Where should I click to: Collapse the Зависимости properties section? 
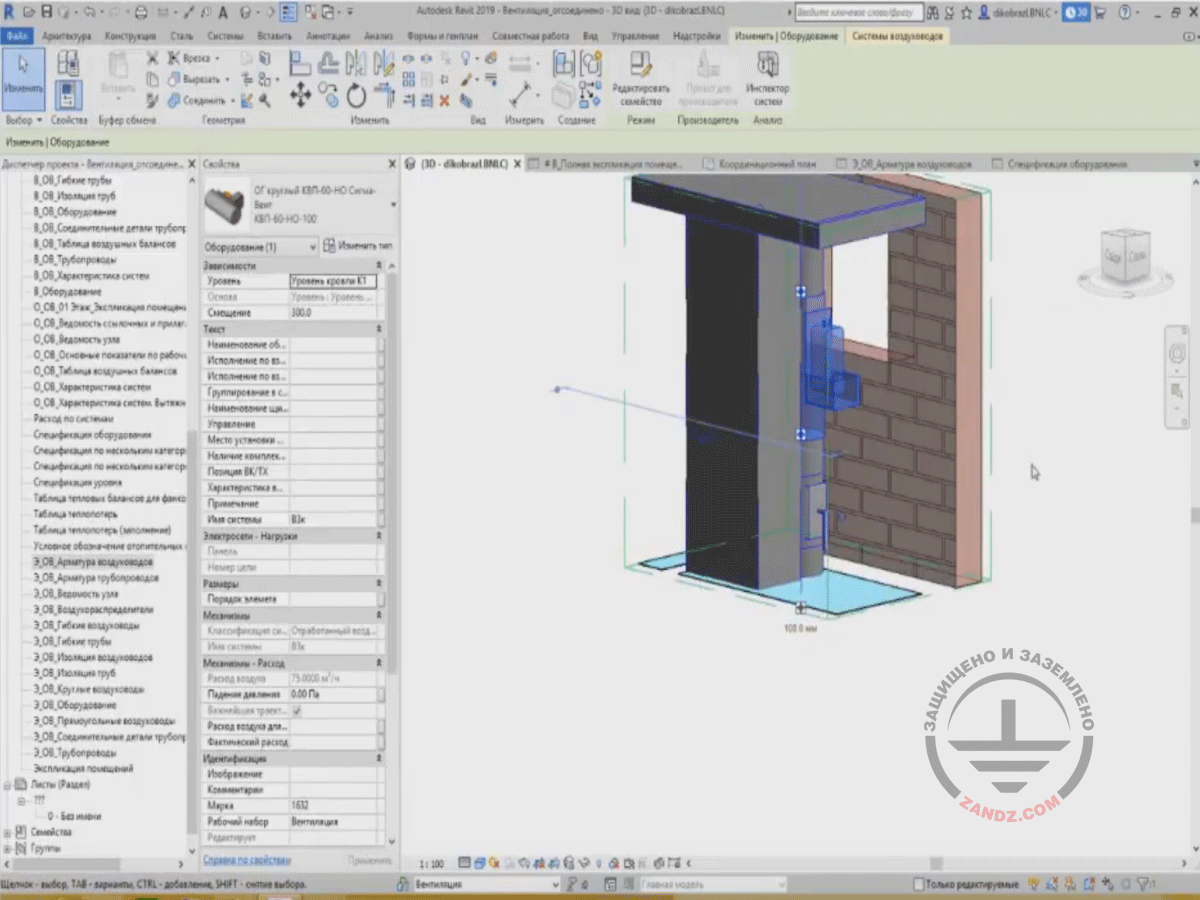(x=378, y=266)
